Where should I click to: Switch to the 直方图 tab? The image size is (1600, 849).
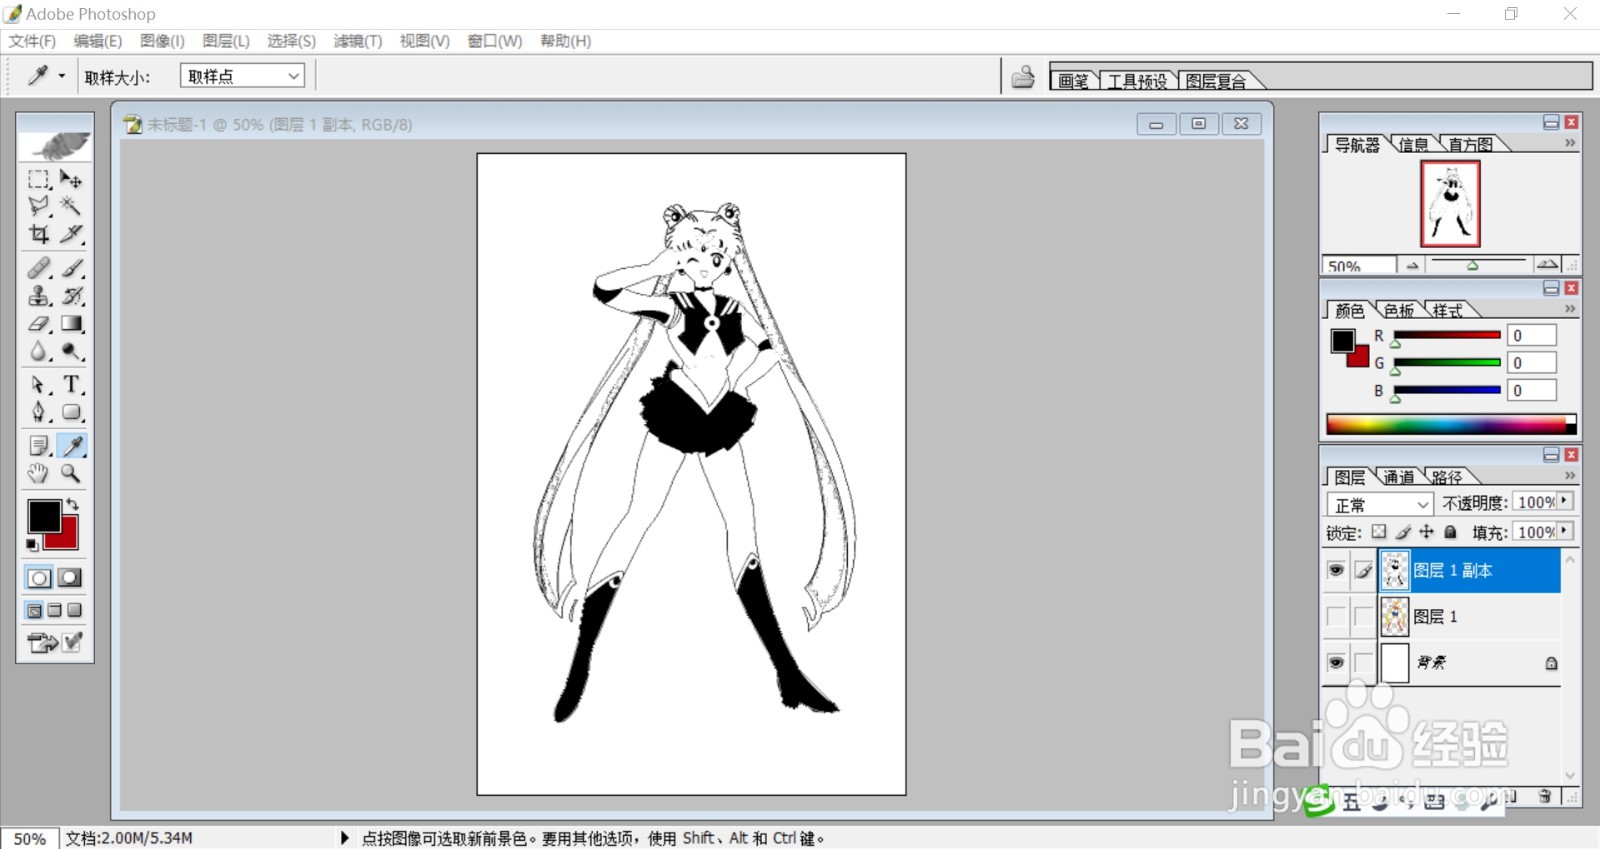tap(1470, 145)
